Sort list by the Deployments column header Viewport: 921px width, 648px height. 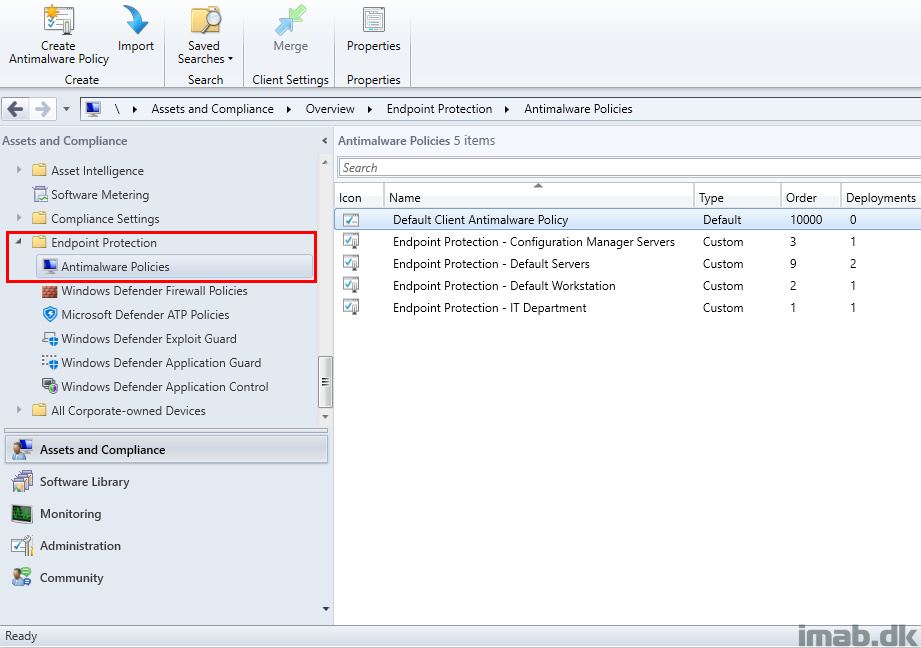(880, 198)
